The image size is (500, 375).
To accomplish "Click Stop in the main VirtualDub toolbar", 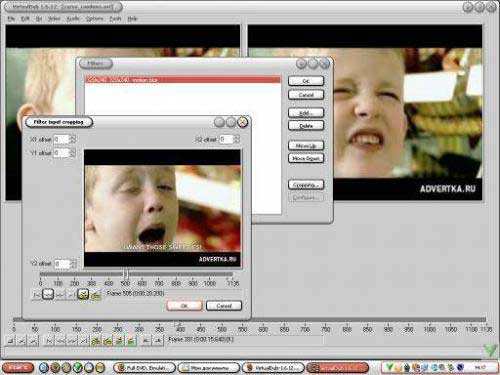I will click(10, 340).
